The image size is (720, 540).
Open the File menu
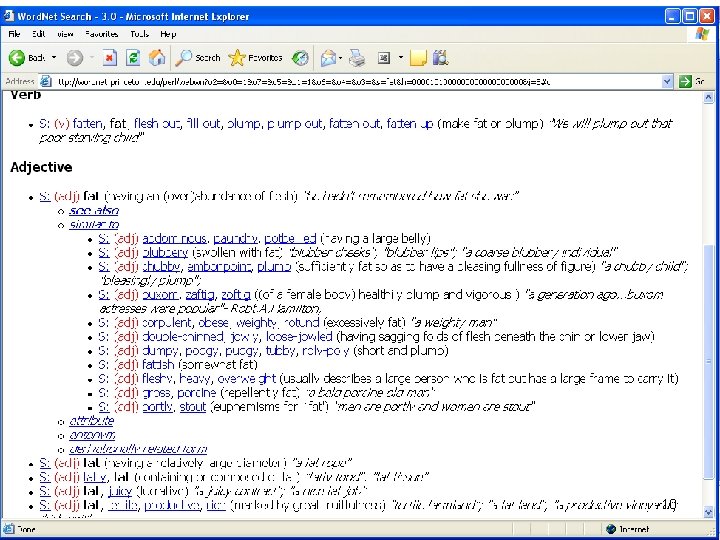pyautogui.click(x=14, y=34)
